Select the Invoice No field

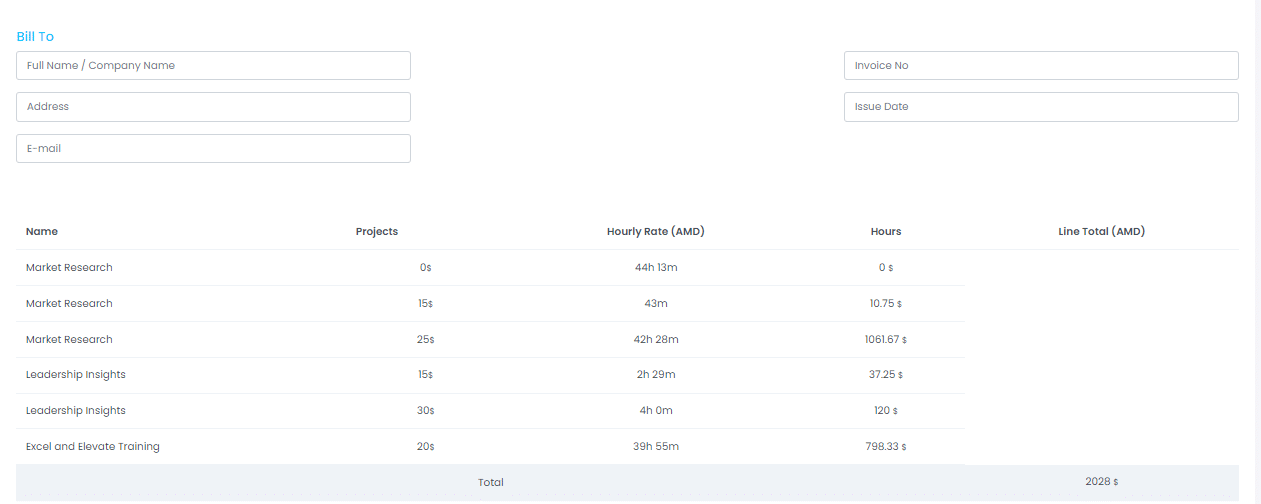[x=1041, y=65]
